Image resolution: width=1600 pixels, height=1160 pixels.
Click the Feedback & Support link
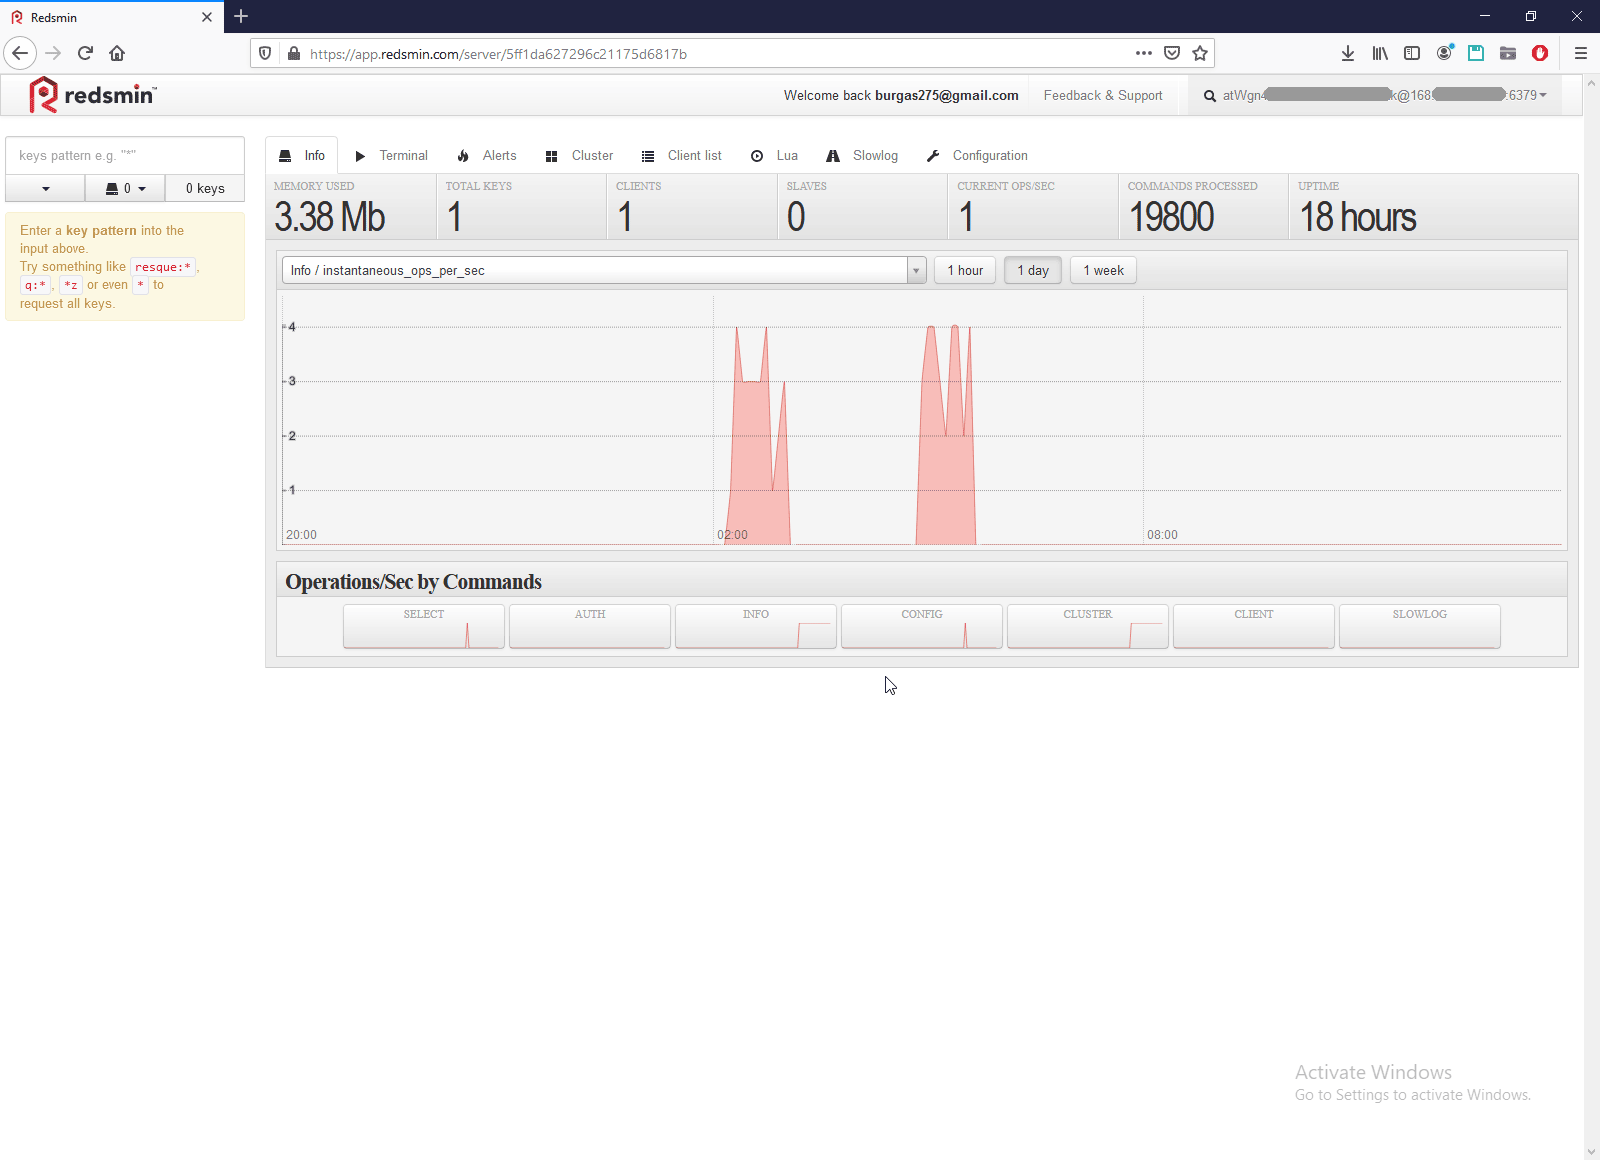(x=1103, y=95)
